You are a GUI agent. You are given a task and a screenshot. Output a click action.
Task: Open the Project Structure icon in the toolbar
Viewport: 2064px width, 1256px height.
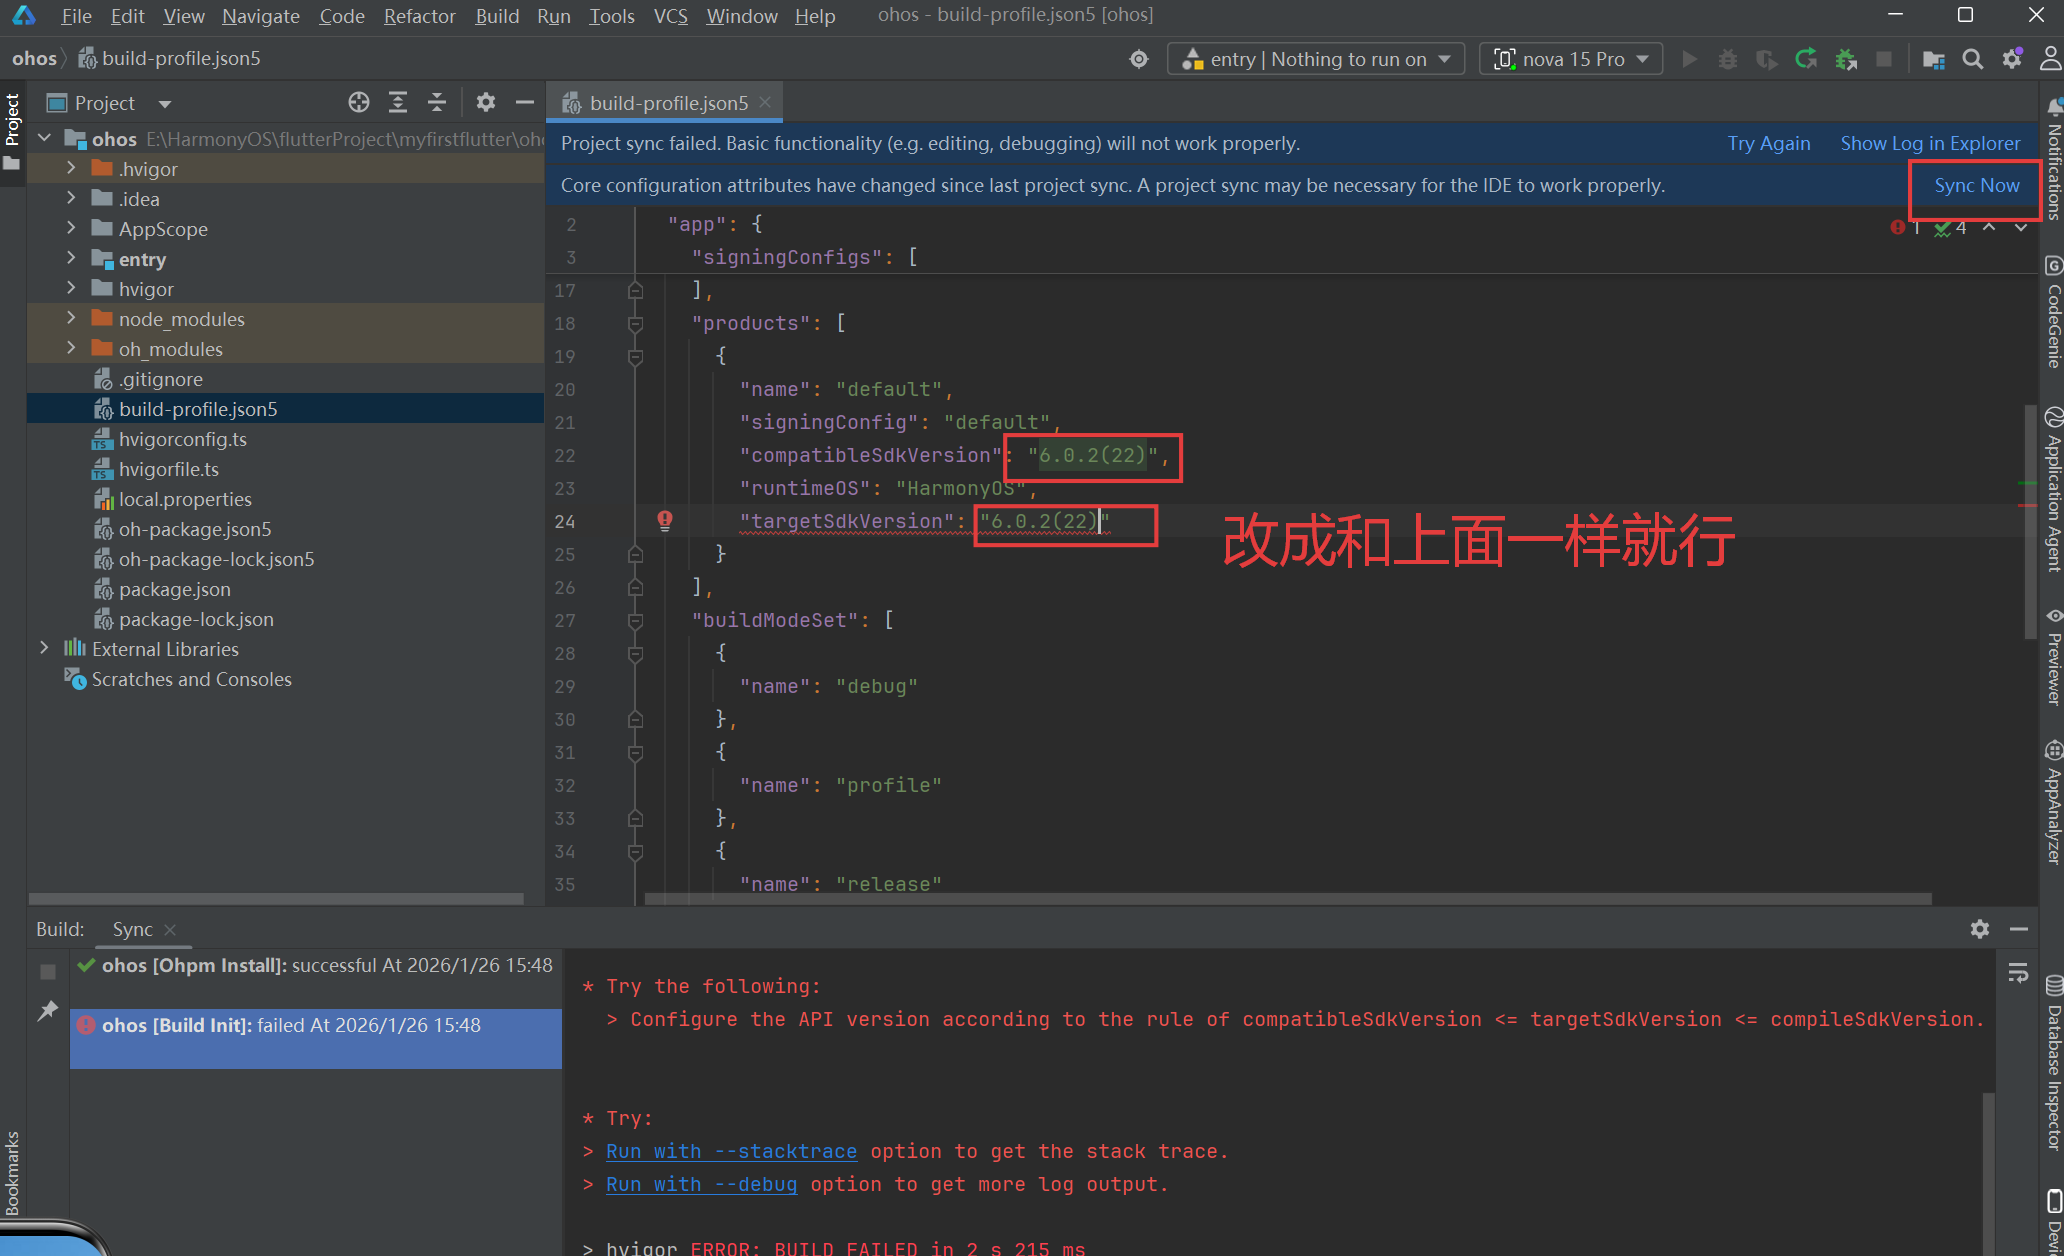point(1933,59)
